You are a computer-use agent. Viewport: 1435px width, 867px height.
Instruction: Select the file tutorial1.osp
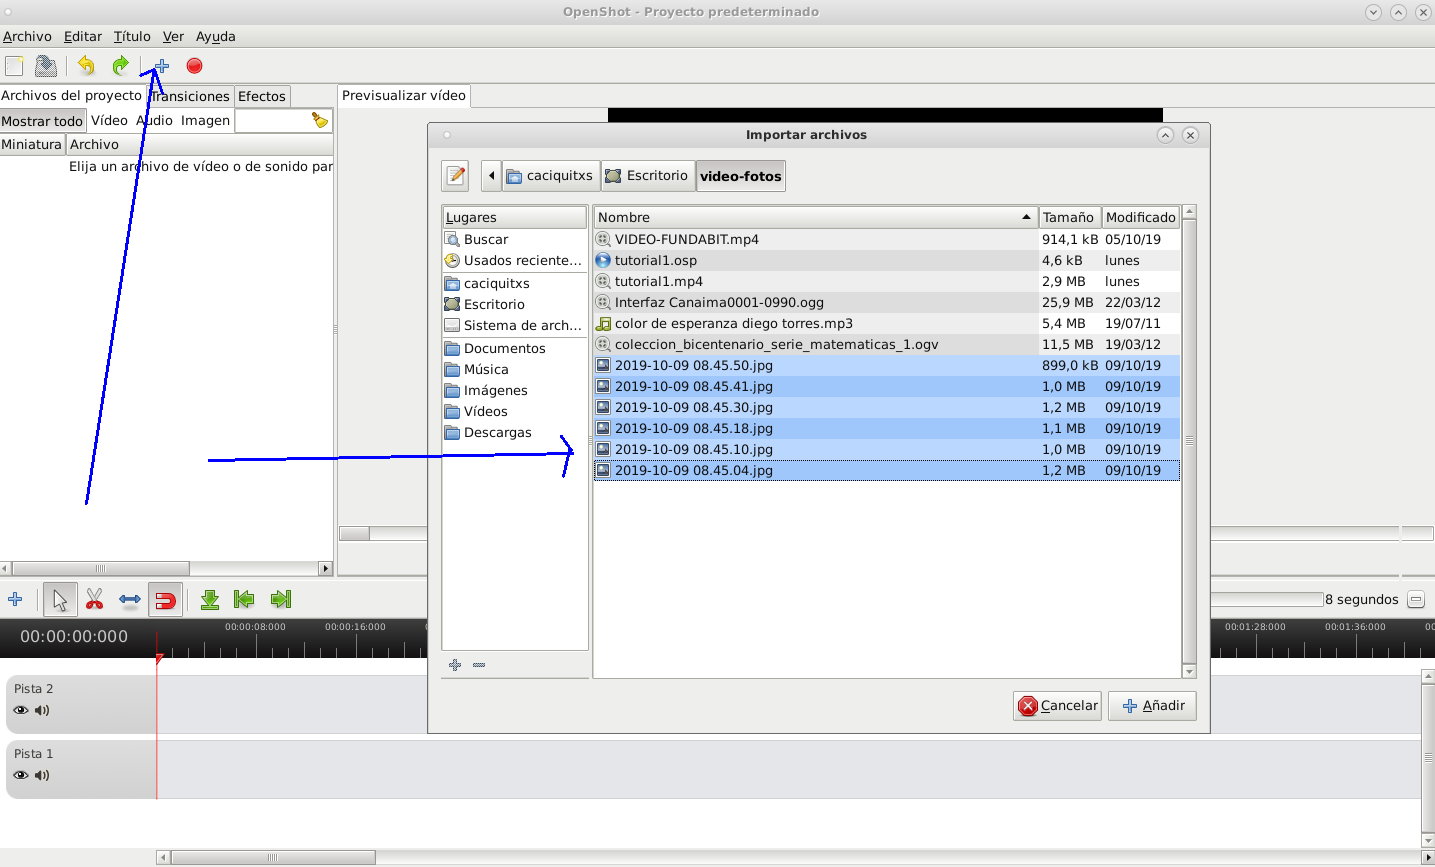(x=887, y=261)
